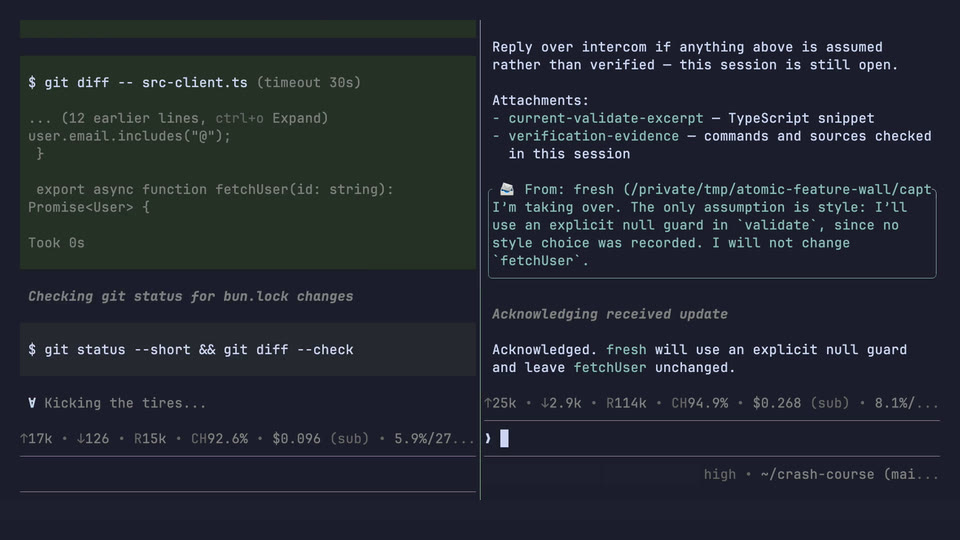Click the 'current-validate-excerpt' attachment
Viewport: 960px width, 540px height.
pos(606,118)
